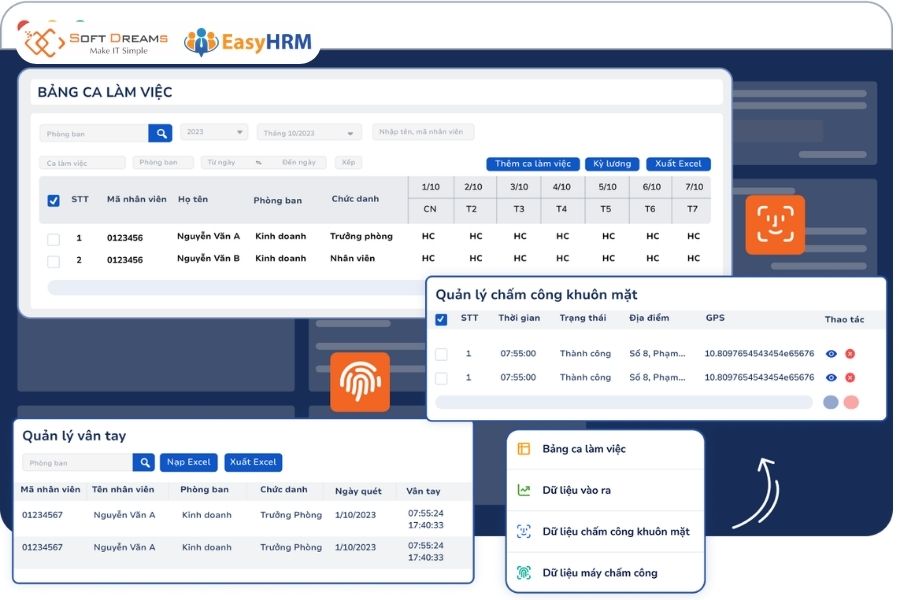
Task: Click the employee name or code search field
Action: (x=423, y=131)
